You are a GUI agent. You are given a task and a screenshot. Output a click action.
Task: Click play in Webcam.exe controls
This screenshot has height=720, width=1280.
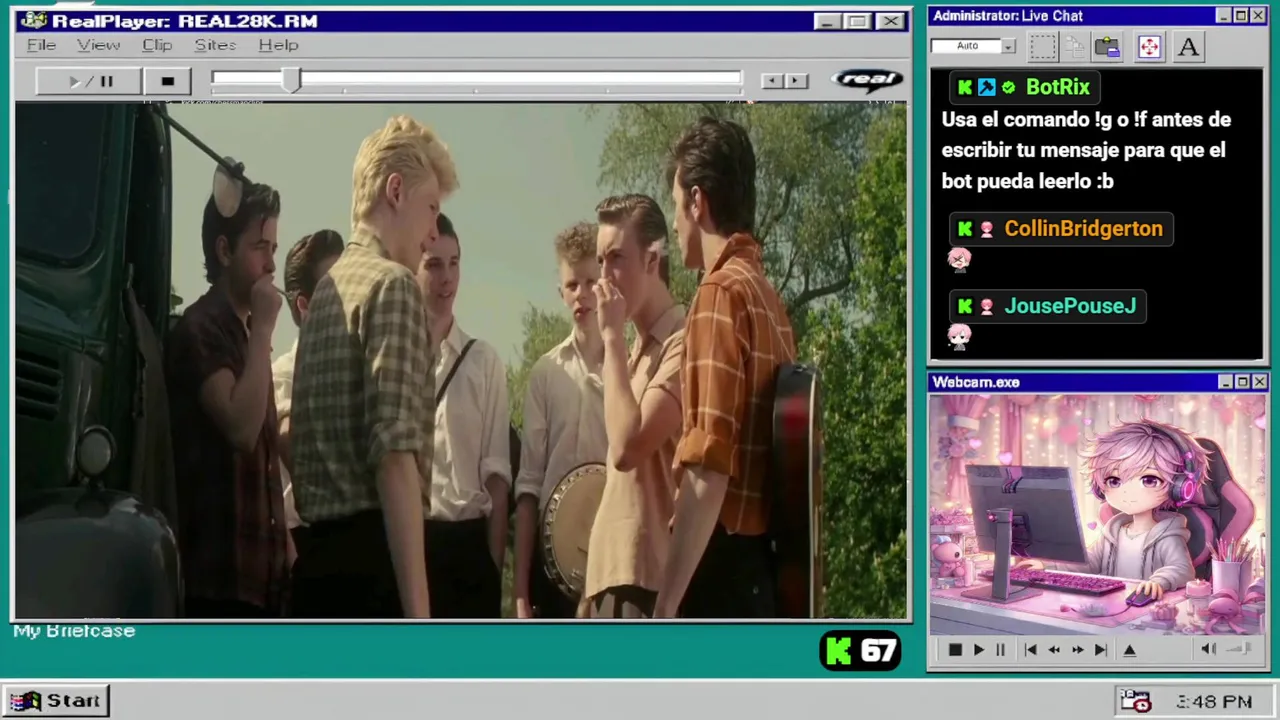[978, 650]
